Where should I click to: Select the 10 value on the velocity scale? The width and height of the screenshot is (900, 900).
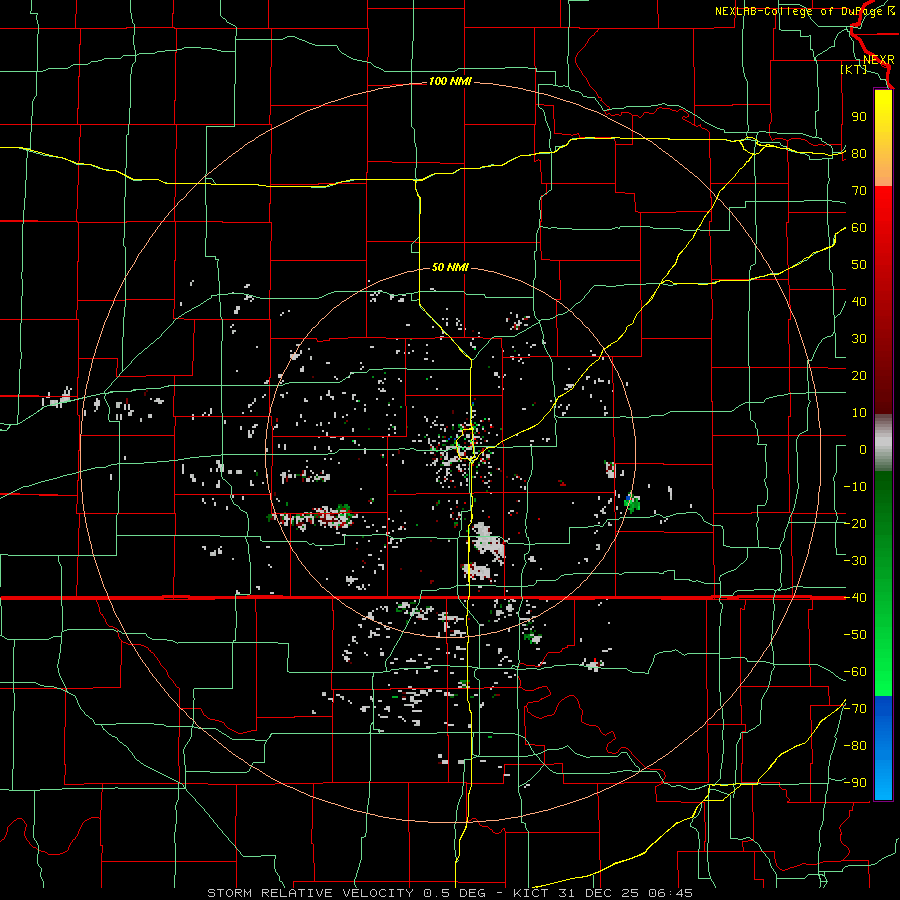click(859, 413)
